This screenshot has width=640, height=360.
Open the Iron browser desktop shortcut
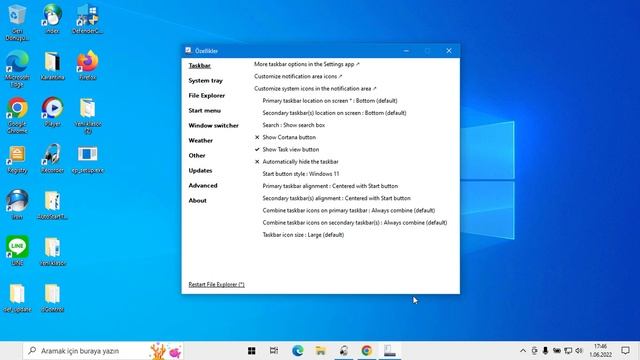point(17,205)
